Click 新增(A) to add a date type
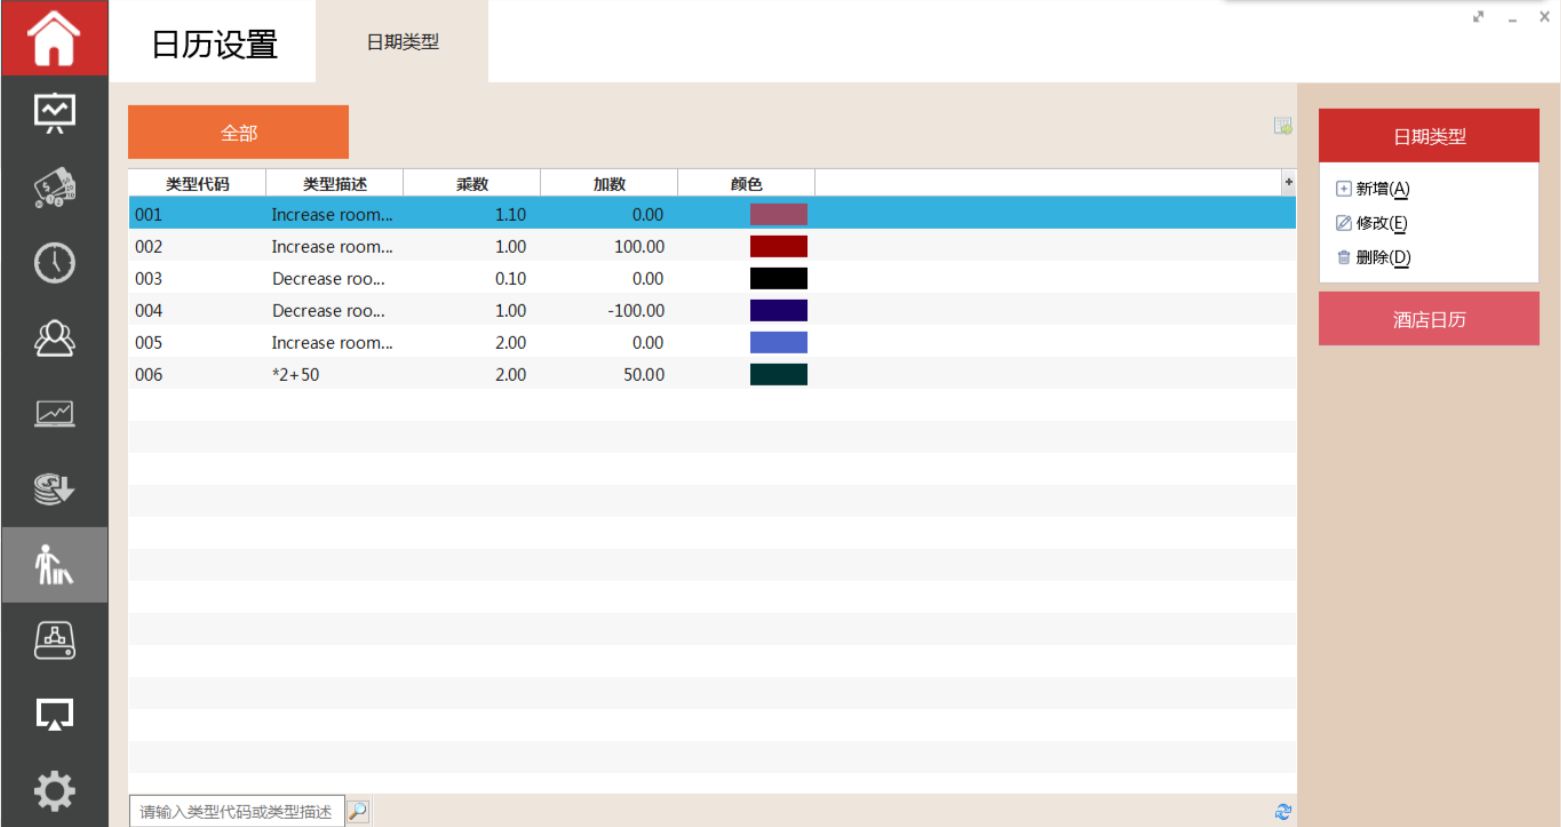The width and height of the screenshot is (1561, 827). [1381, 189]
